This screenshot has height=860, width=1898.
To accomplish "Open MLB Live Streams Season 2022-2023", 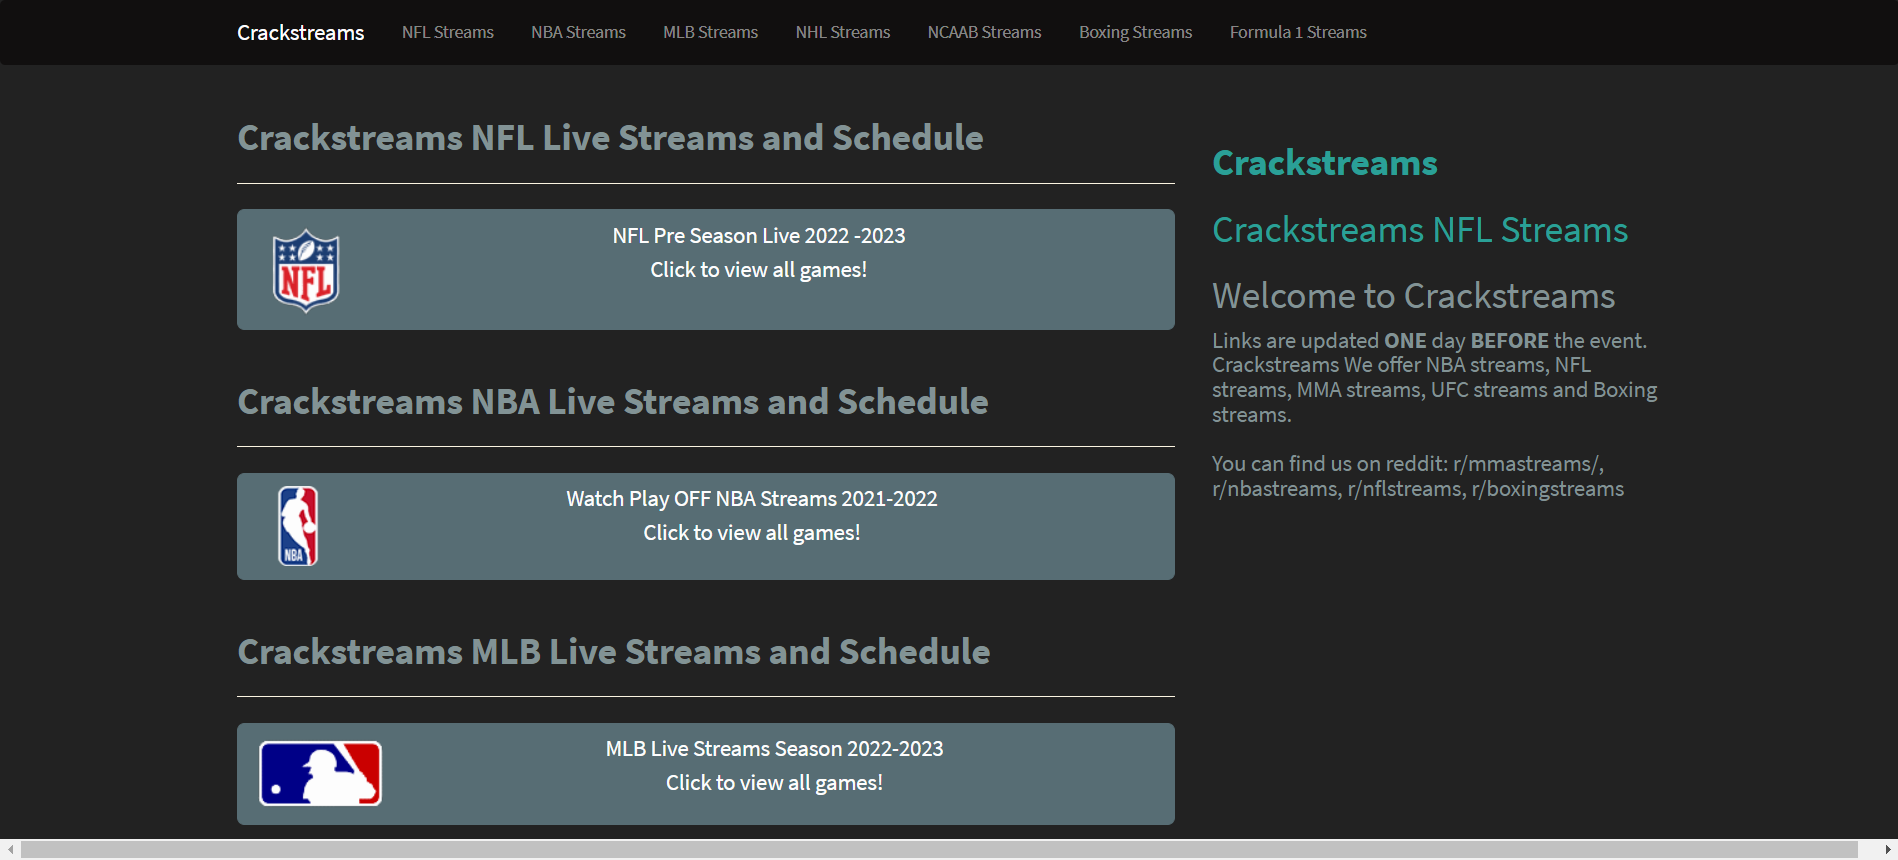I will click(775, 749).
